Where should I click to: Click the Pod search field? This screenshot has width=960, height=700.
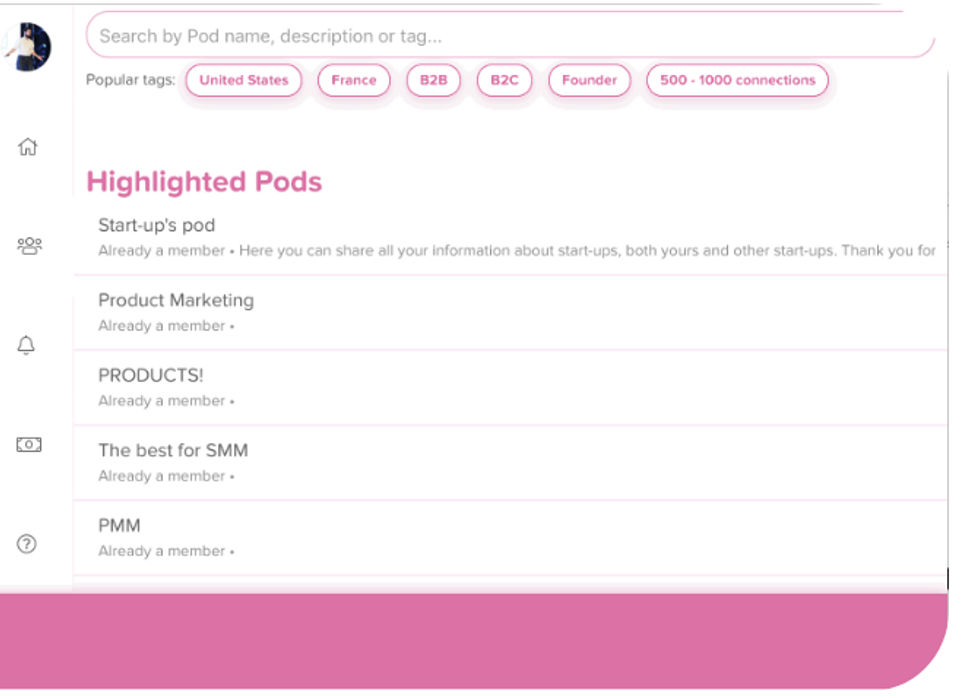tap(510, 37)
